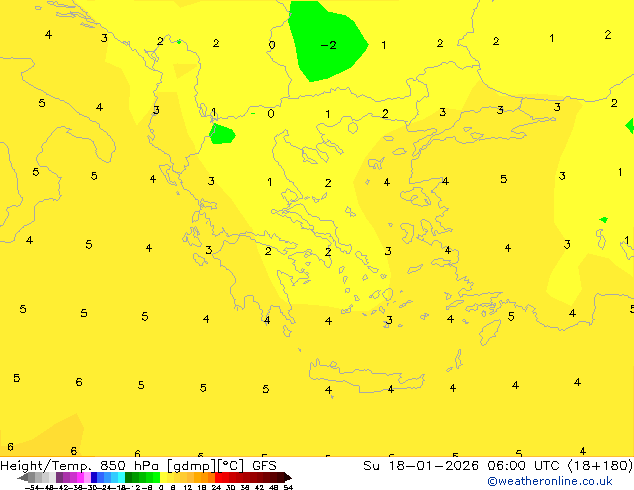Click the large green cold area up north
This screenshot has height=490, width=634.
(x=328, y=40)
